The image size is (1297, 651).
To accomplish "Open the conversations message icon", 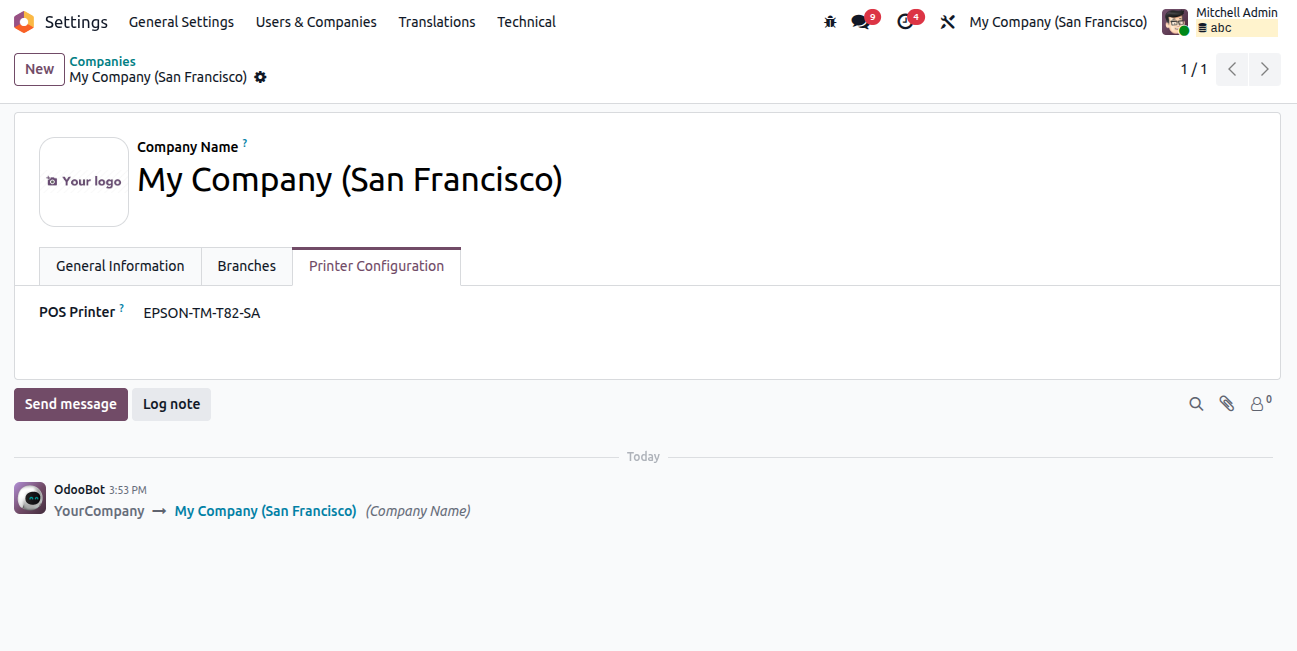I will 860,22.
